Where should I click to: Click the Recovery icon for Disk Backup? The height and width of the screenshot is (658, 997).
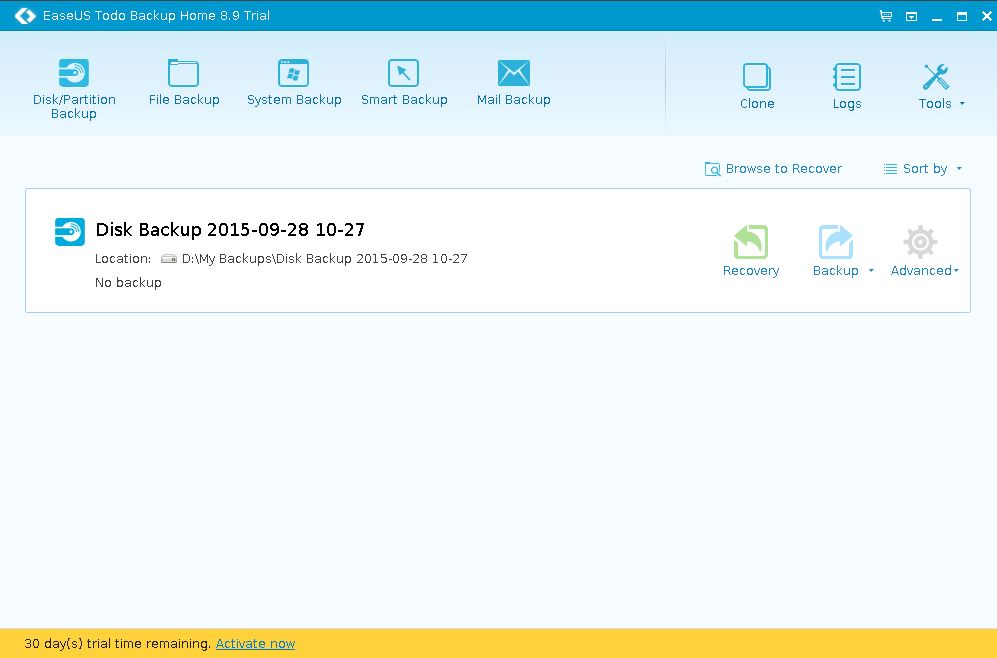(x=751, y=242)
